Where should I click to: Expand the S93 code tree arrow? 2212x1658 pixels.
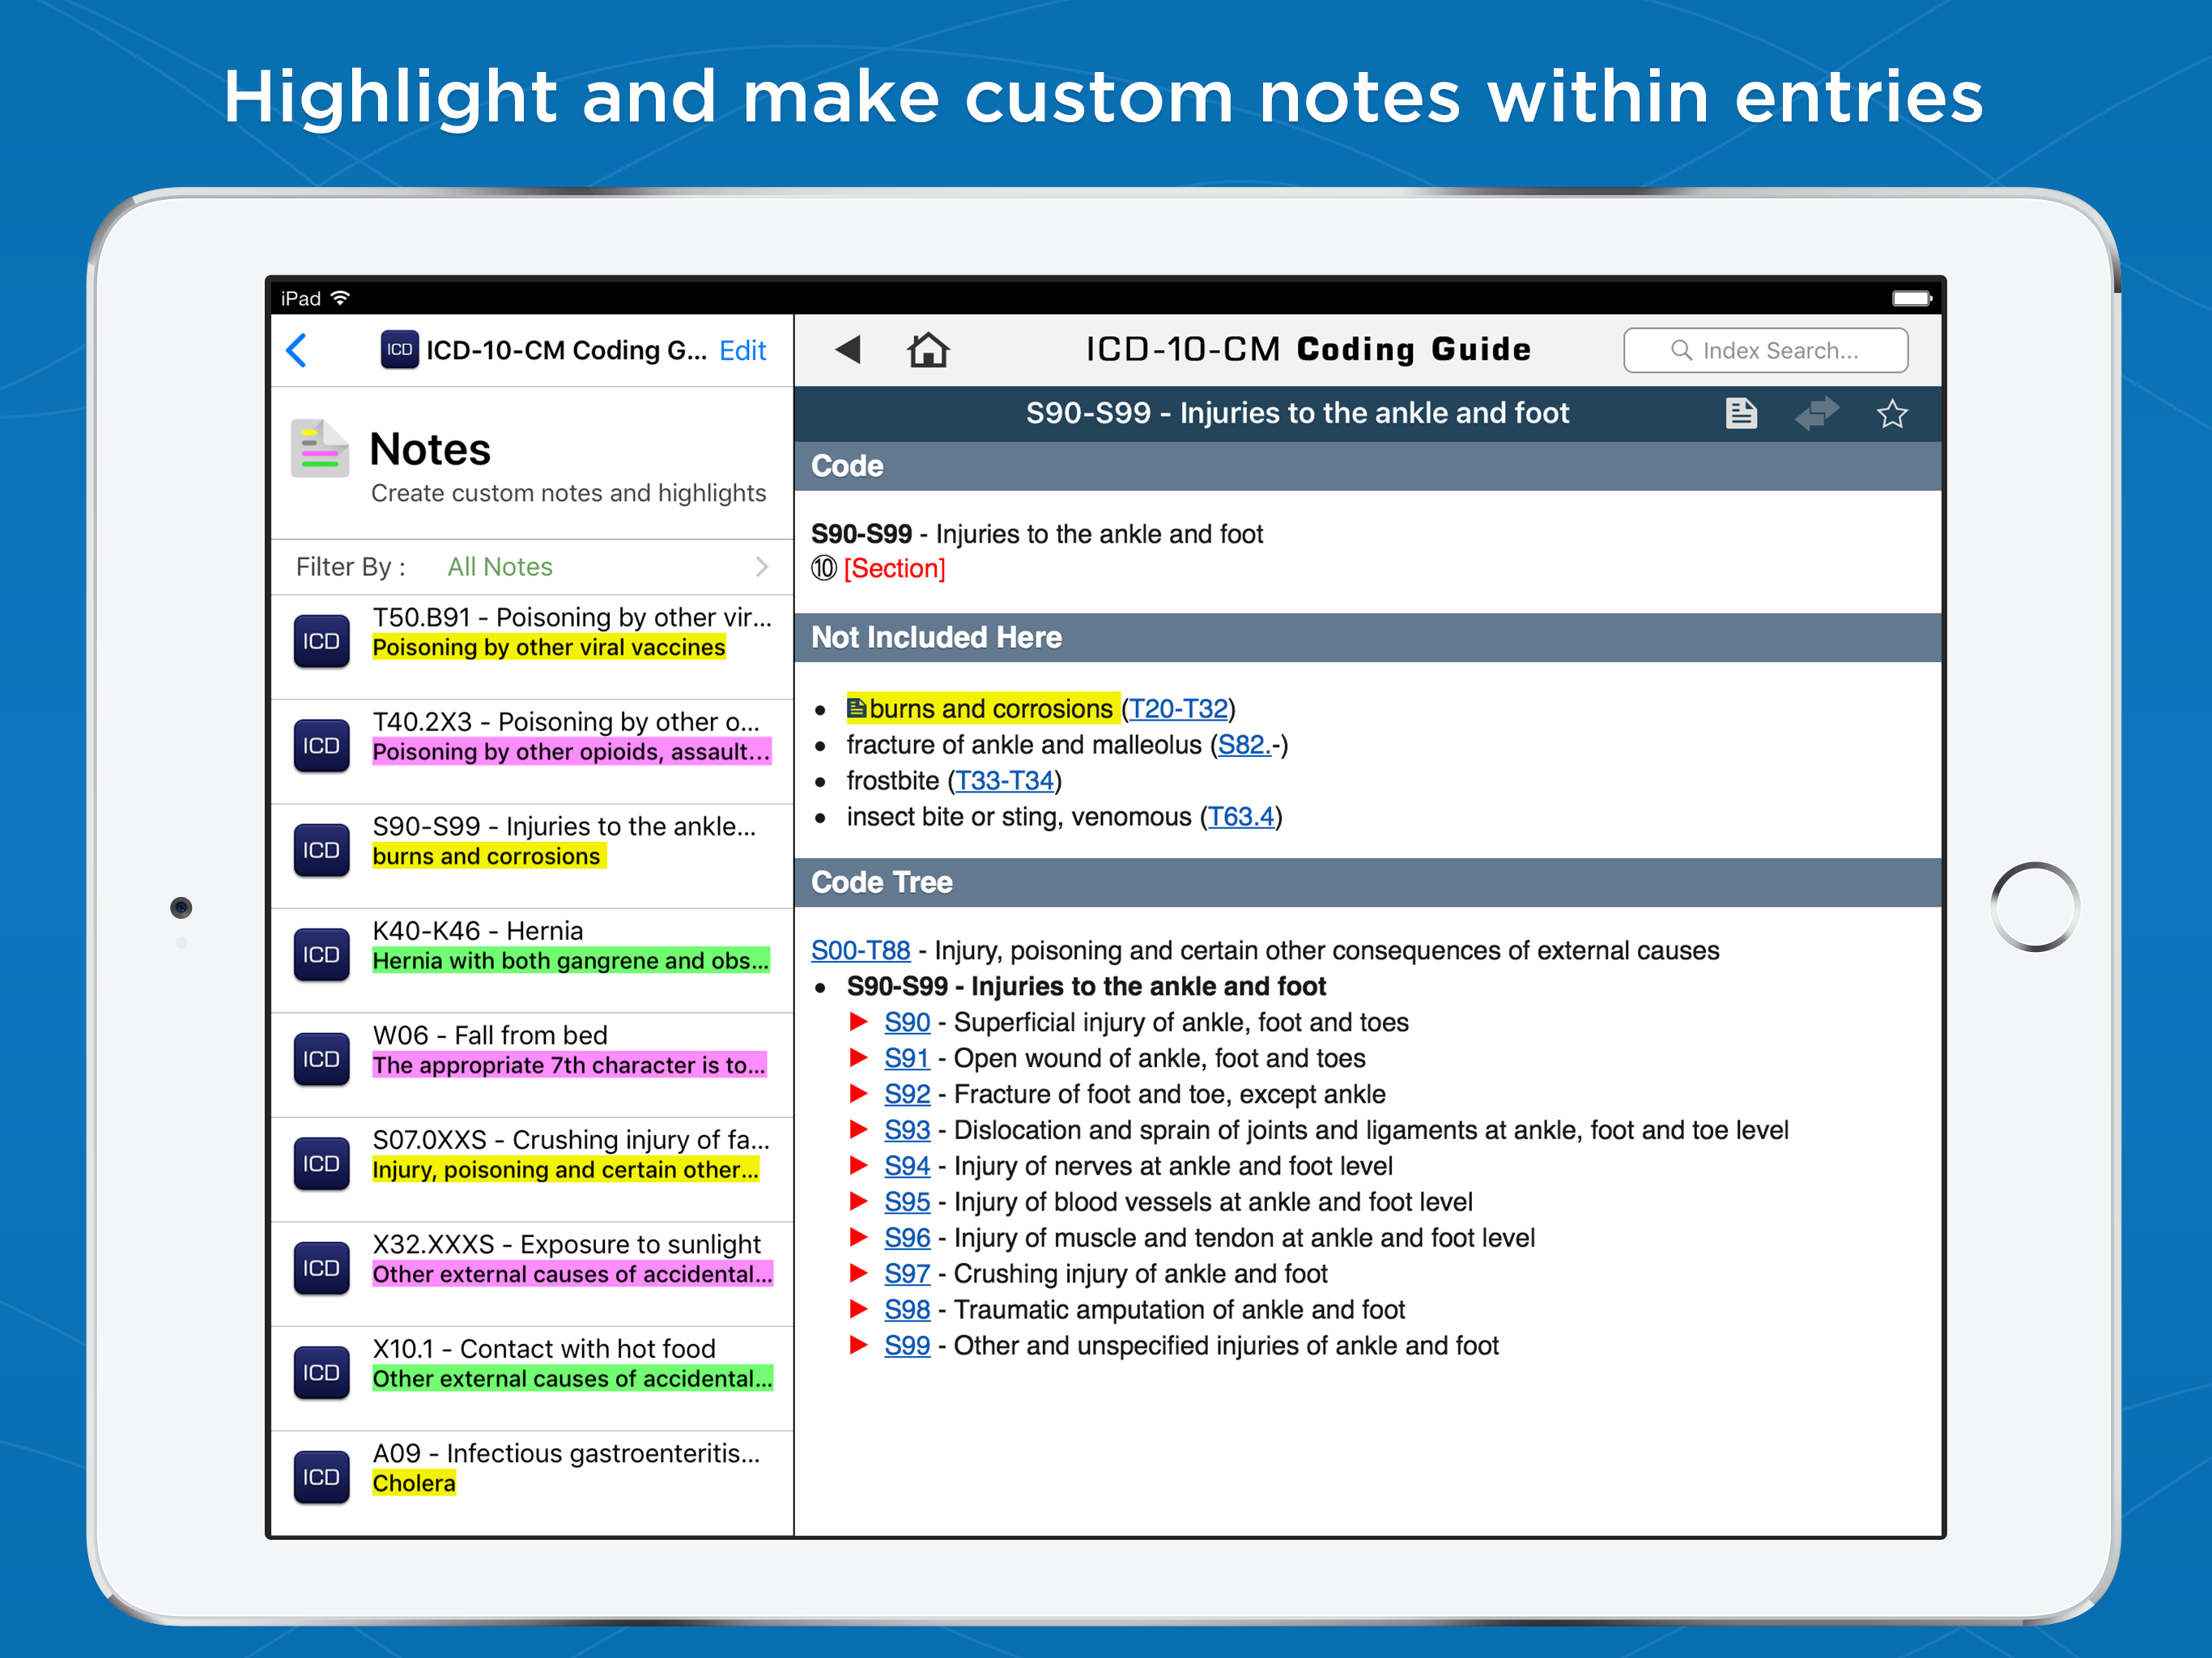click(x=858, y=1129)
